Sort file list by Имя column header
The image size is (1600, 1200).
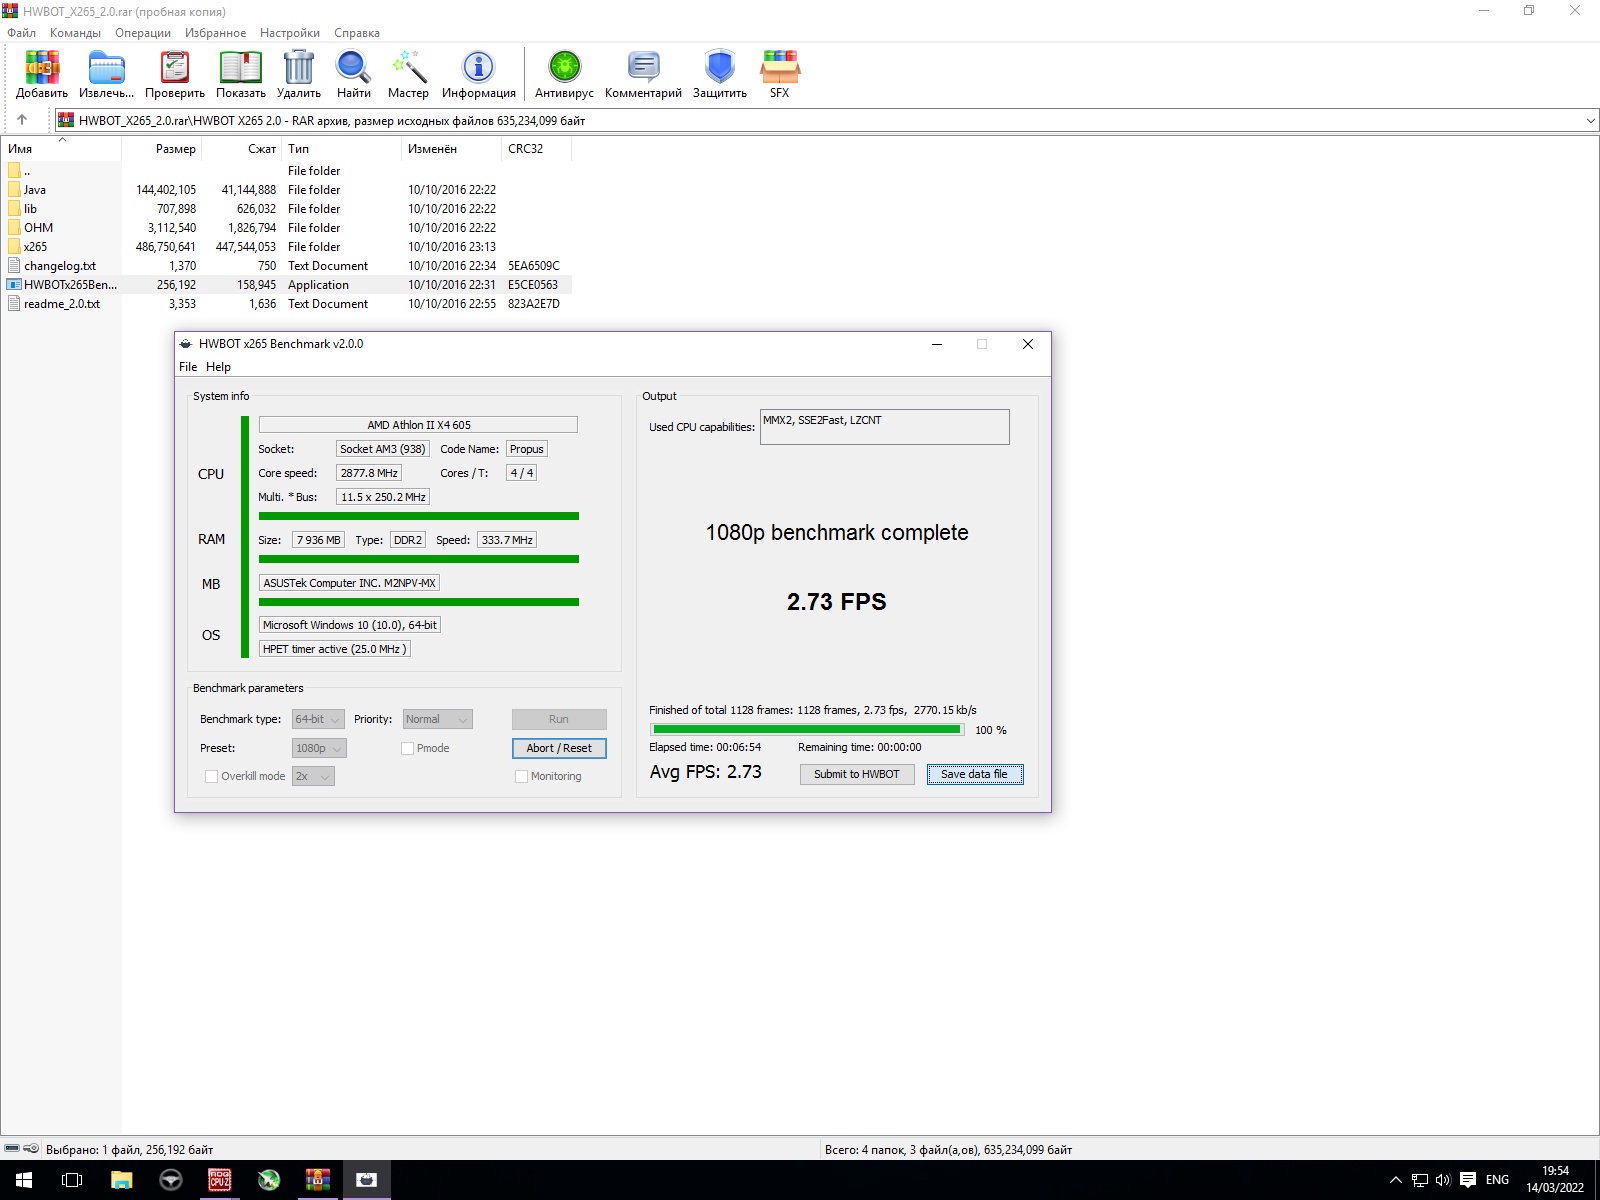[x=61, y=149]
